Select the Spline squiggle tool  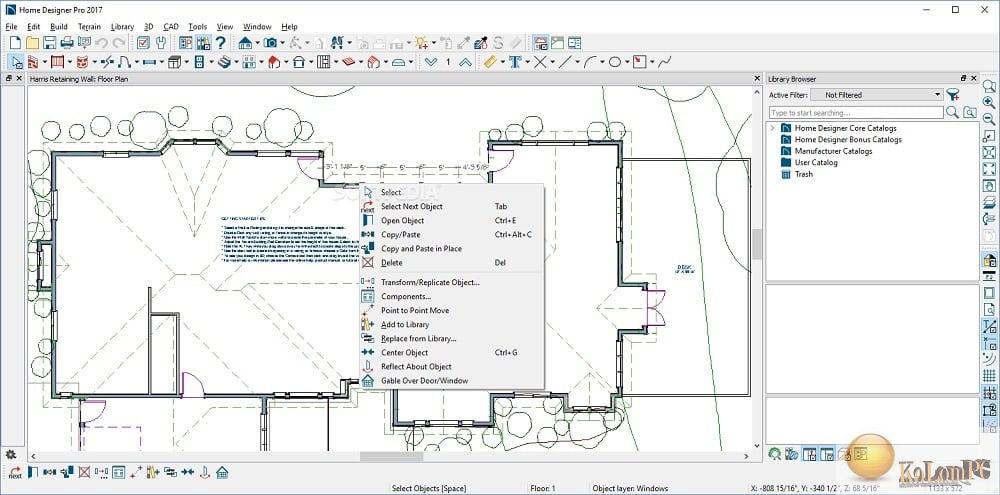click(x=665, y=62)
